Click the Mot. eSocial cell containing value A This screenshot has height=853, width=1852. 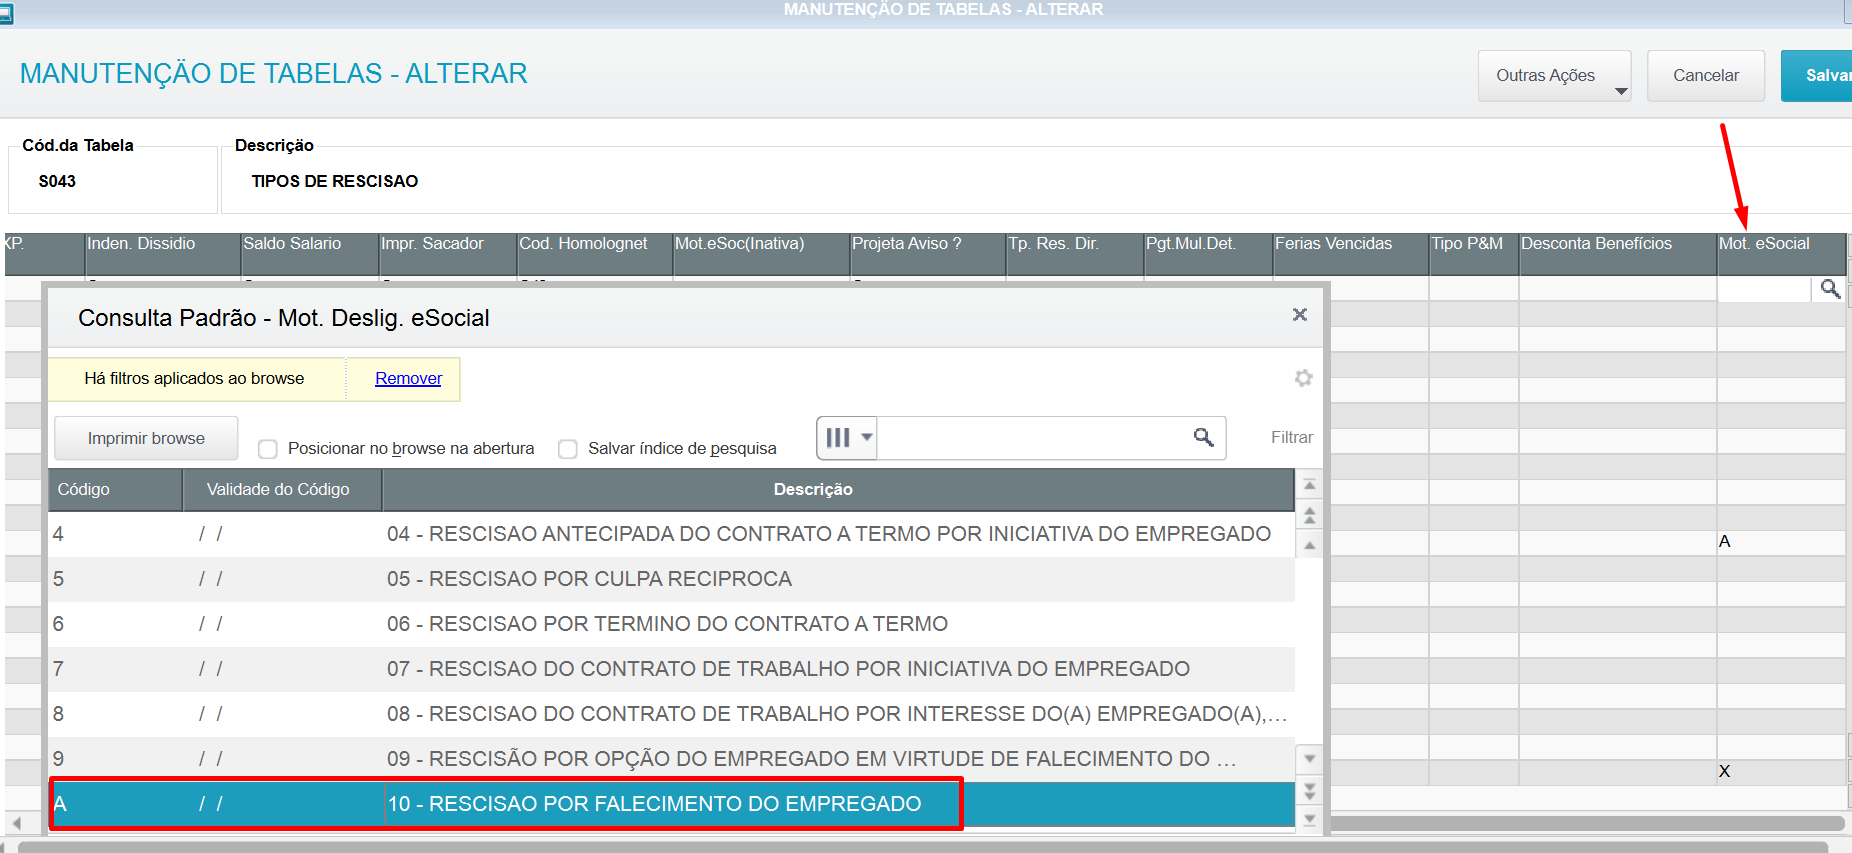1780,542
